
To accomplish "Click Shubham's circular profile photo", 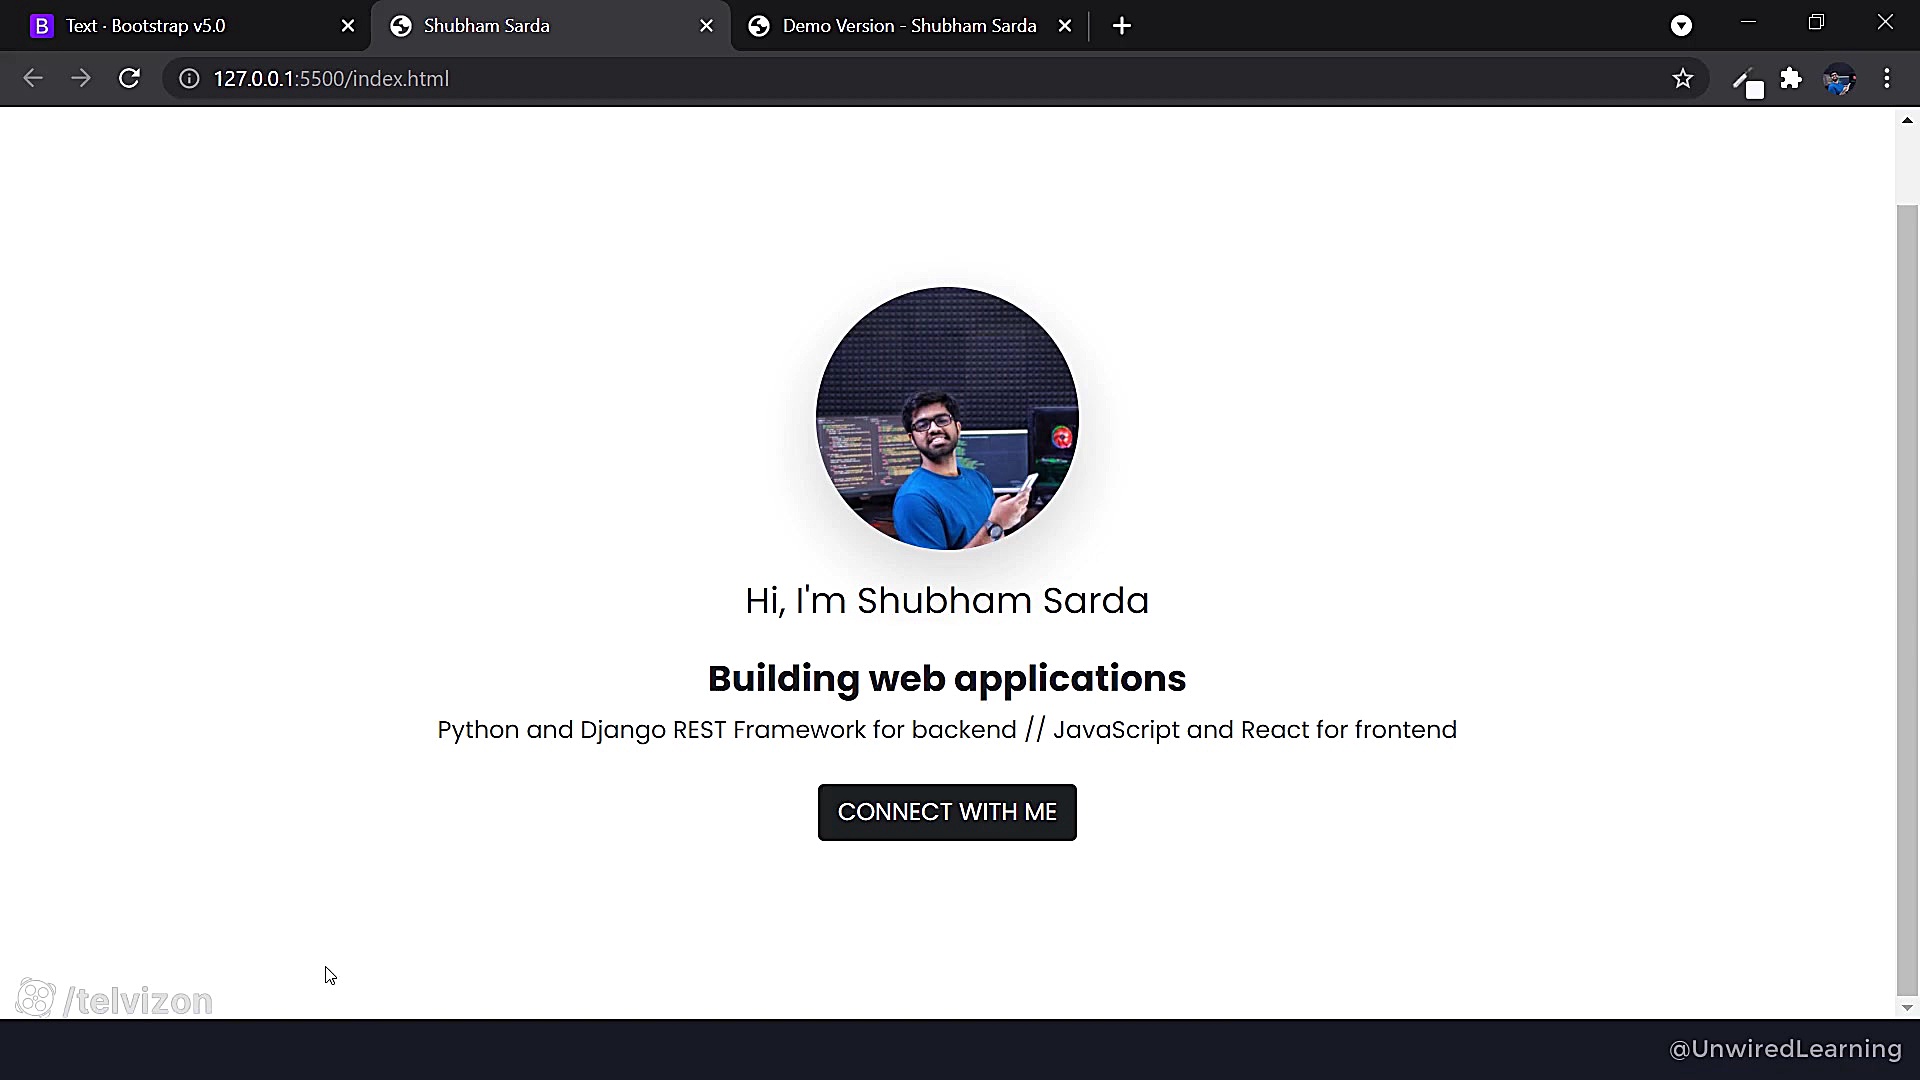I will pyautogui.click(x=946, y=417).
